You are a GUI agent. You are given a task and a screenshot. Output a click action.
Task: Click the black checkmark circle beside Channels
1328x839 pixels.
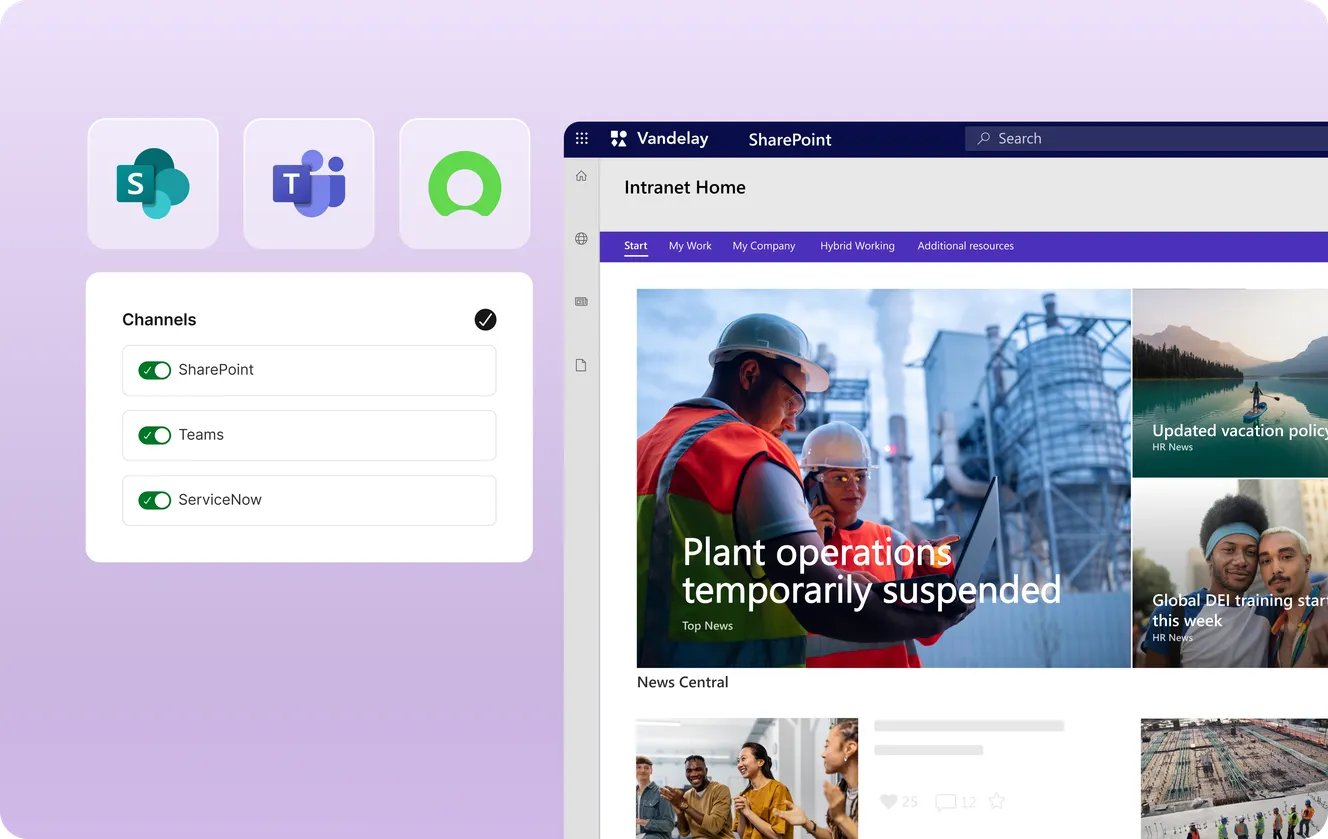[x=485, y=320]
